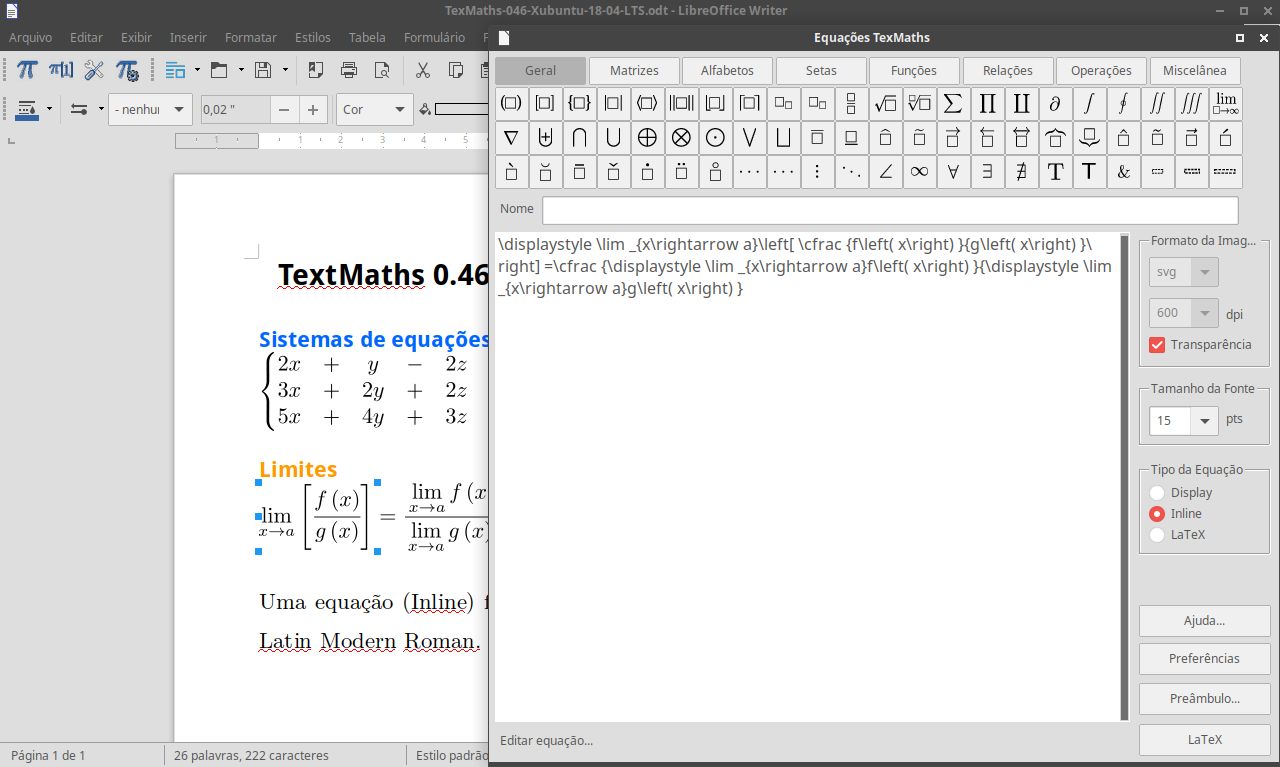Switch to the Operações tab
The height and width of the screenshot is (767, 1280).
pyautogui.click(x=1101, y=71)
